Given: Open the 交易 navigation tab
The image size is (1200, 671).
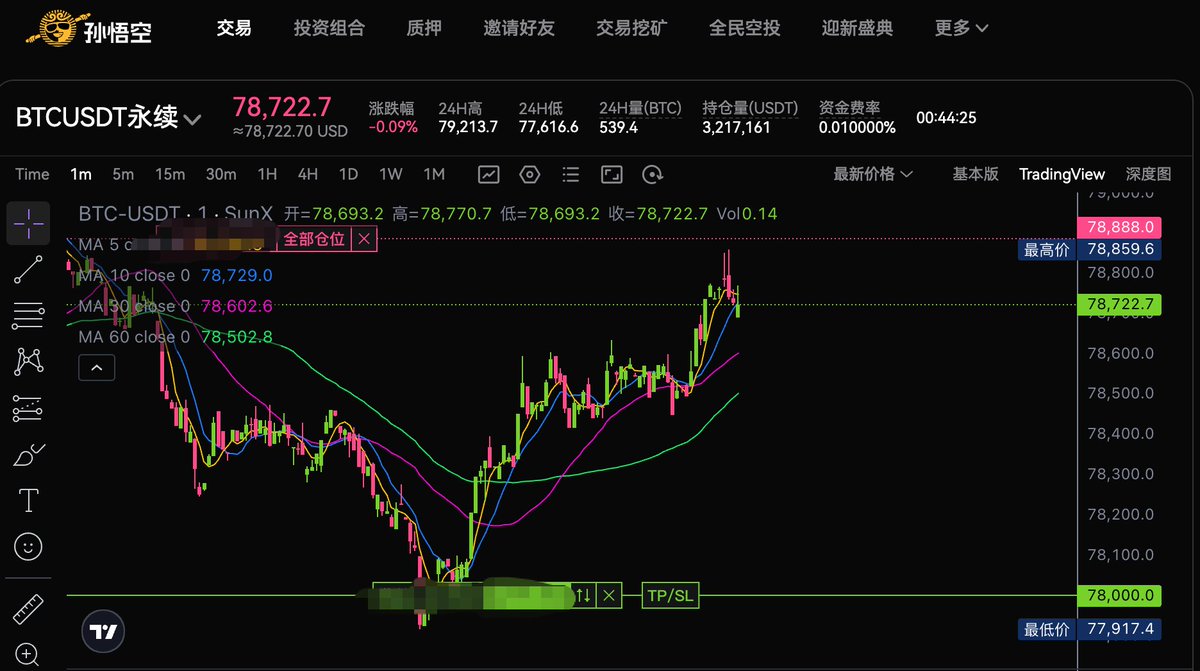Looking at the screenshot, I should coord(234,28).
